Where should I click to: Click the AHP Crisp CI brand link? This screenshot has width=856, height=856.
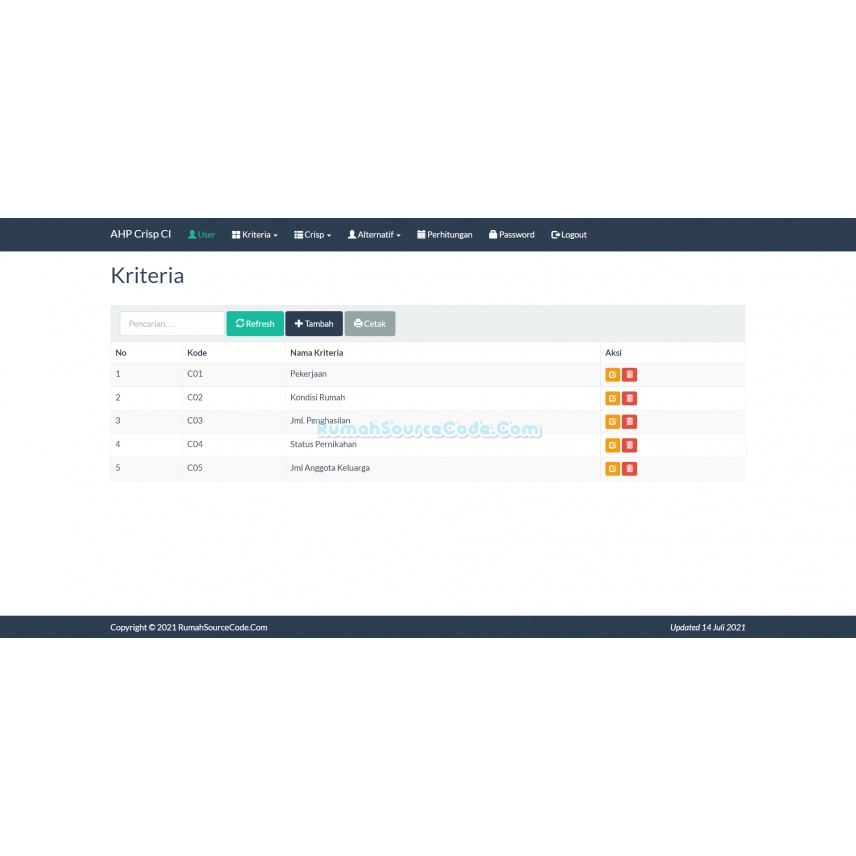pyautogui.click(x=140, y=234)
